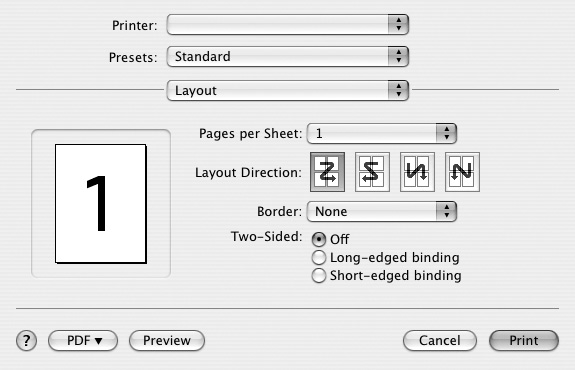Viewport: 575px width, 370px height.
Task: Pick the top-to-bottom right-starting N layout direction
Action: 462,172
